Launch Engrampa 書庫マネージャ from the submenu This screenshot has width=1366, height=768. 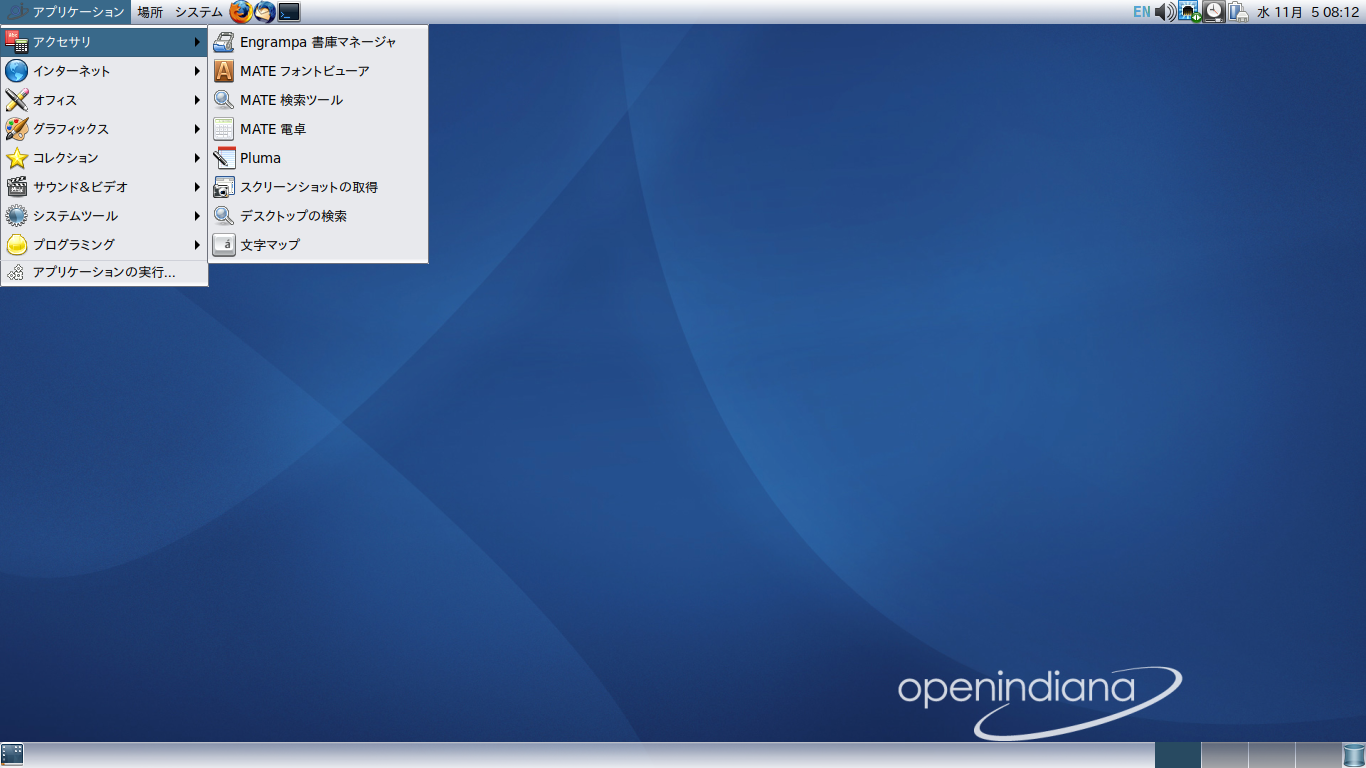318,42
